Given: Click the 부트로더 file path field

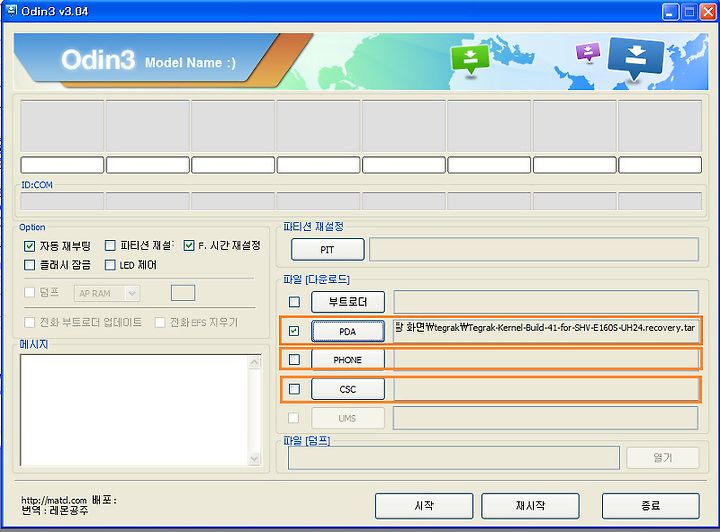Looking at the screenshot, I should [546, 302].
